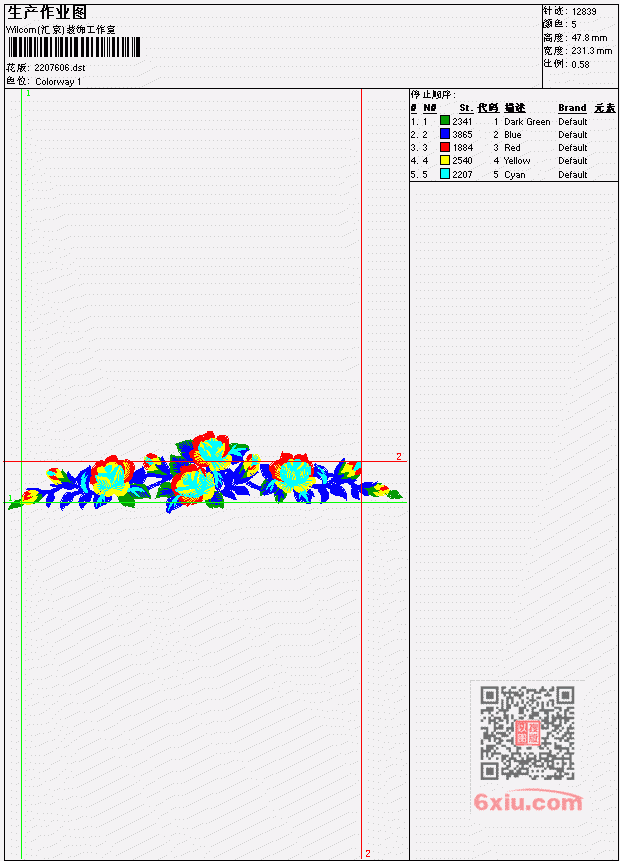Click the Red description text
This screenshot has width=620, height=861.
[512, 148]
